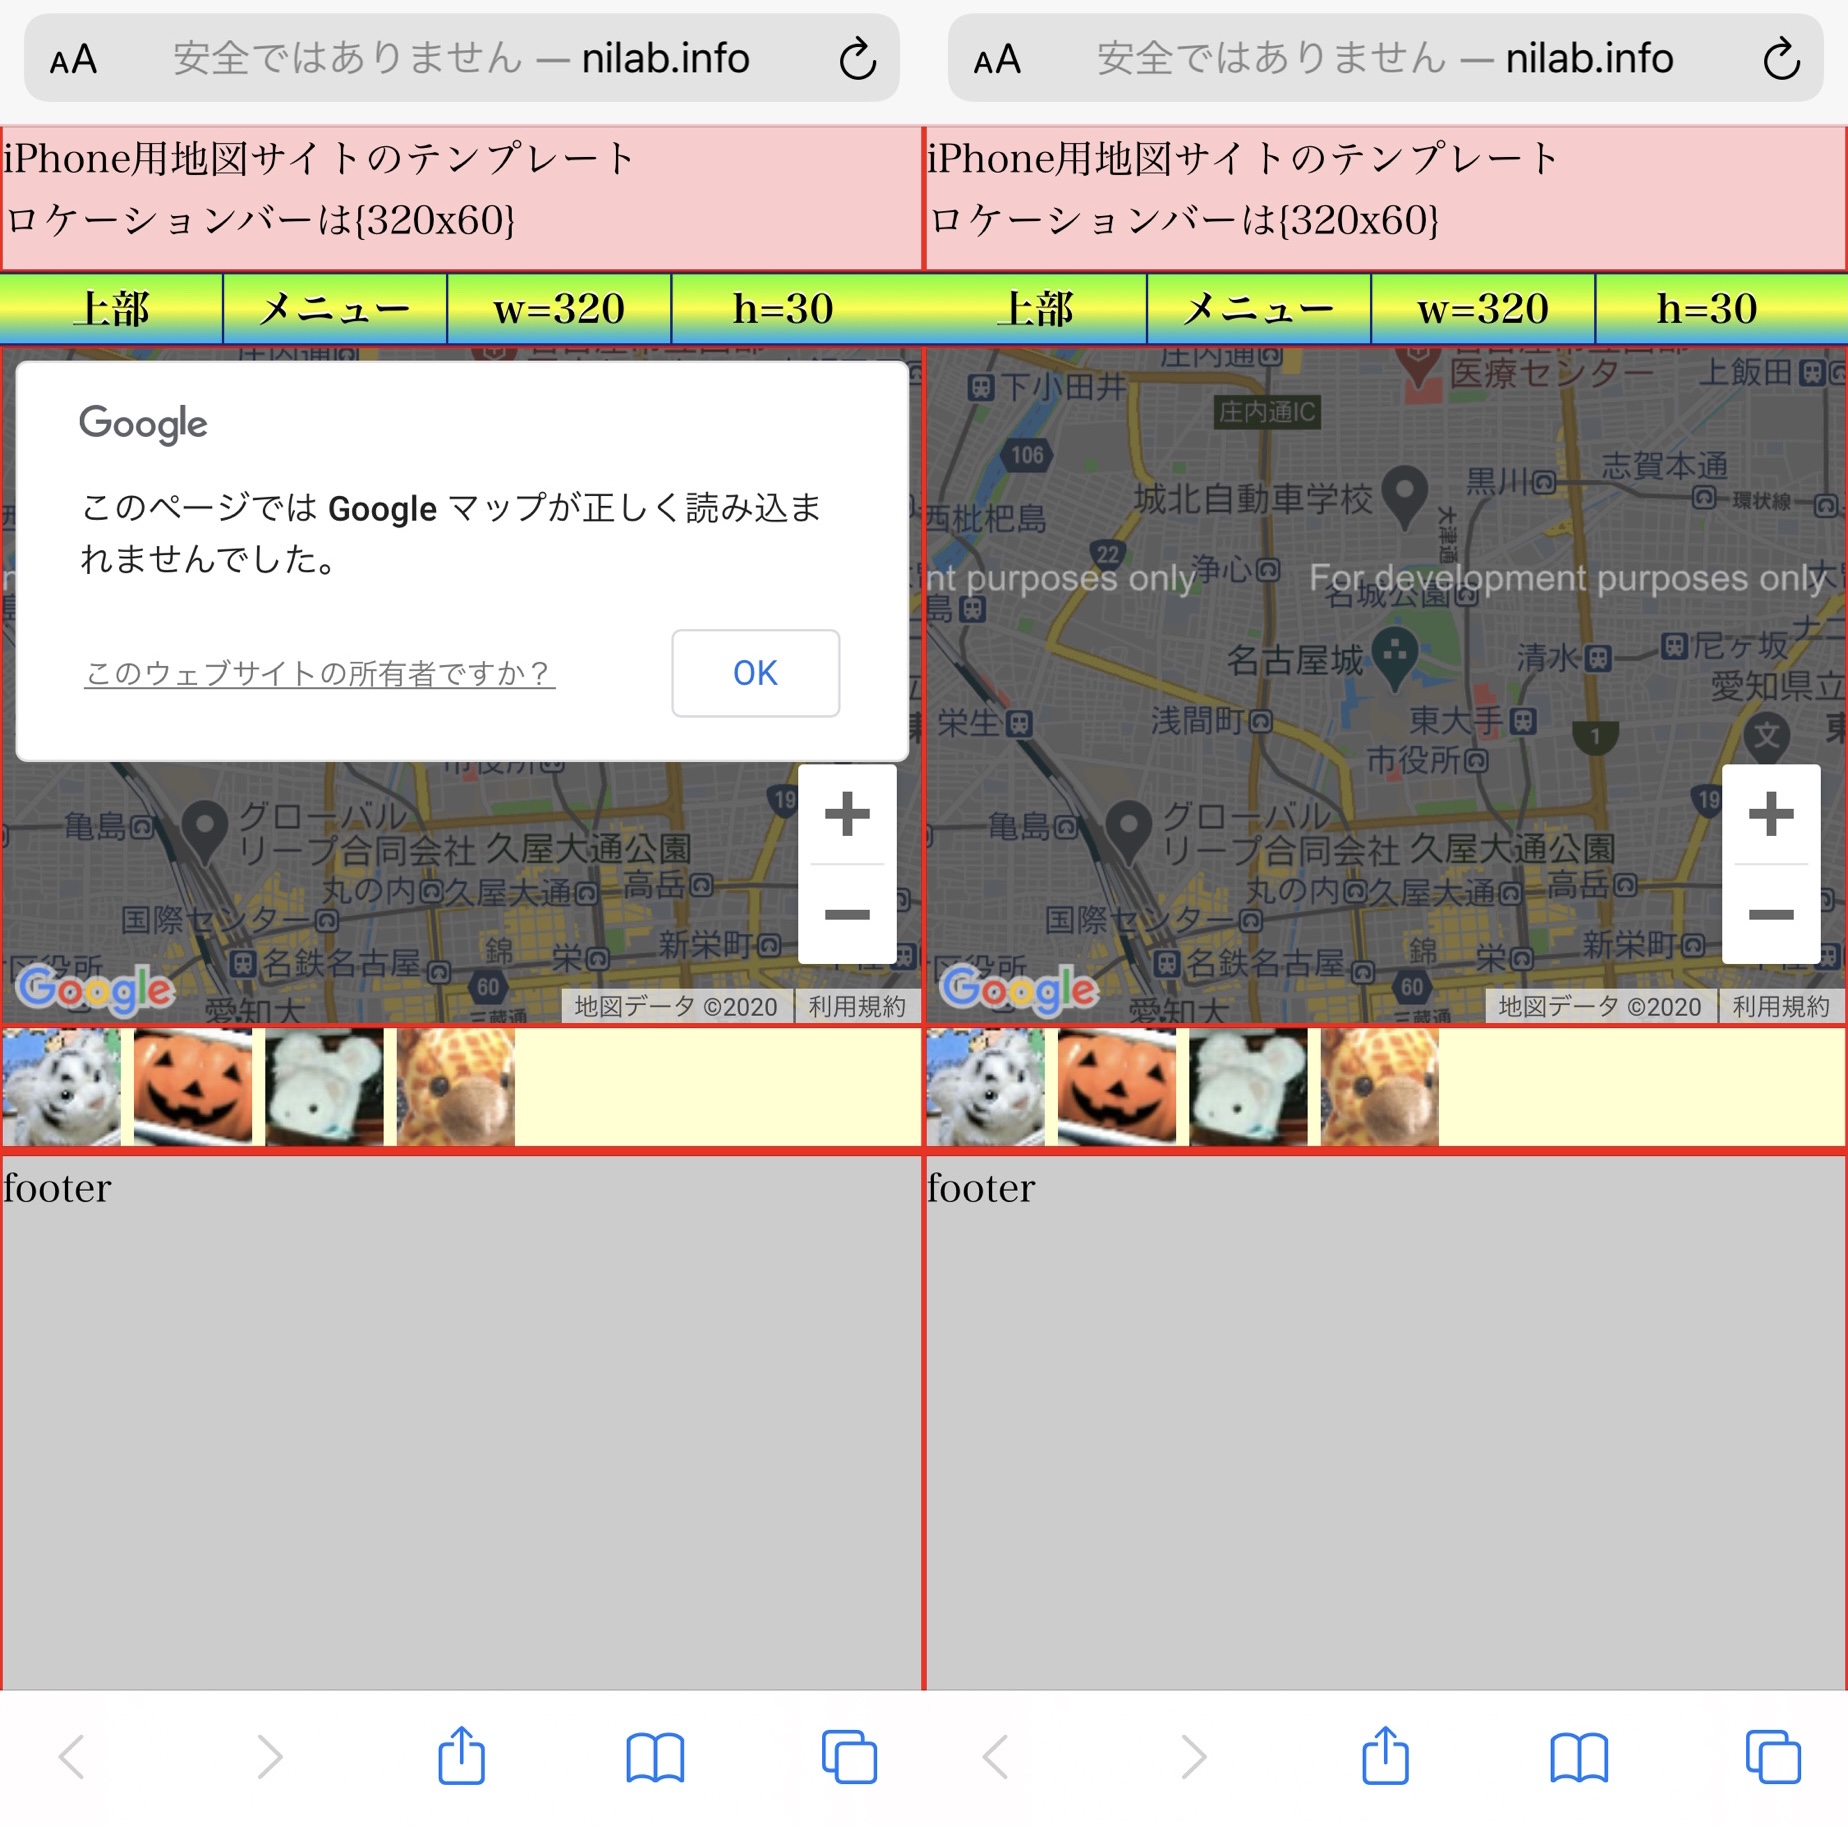Zoom in on the right map
This screenshot has width=1848, height=1827.
pyautogui.click(x=1771, y=814)
